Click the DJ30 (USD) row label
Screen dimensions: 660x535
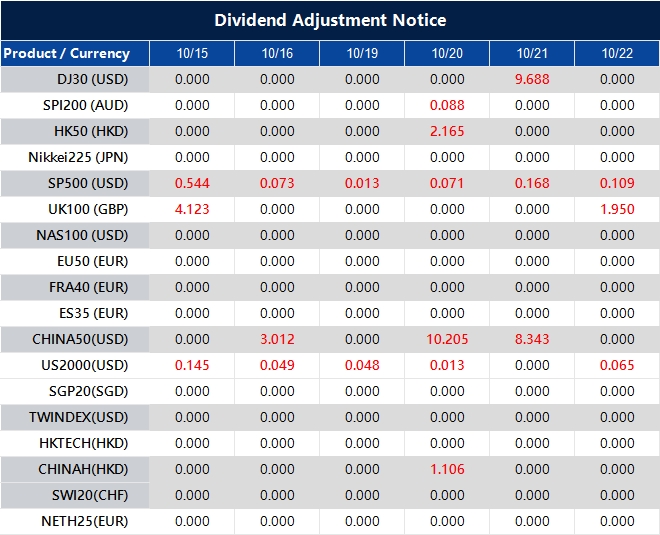(92, 79)
